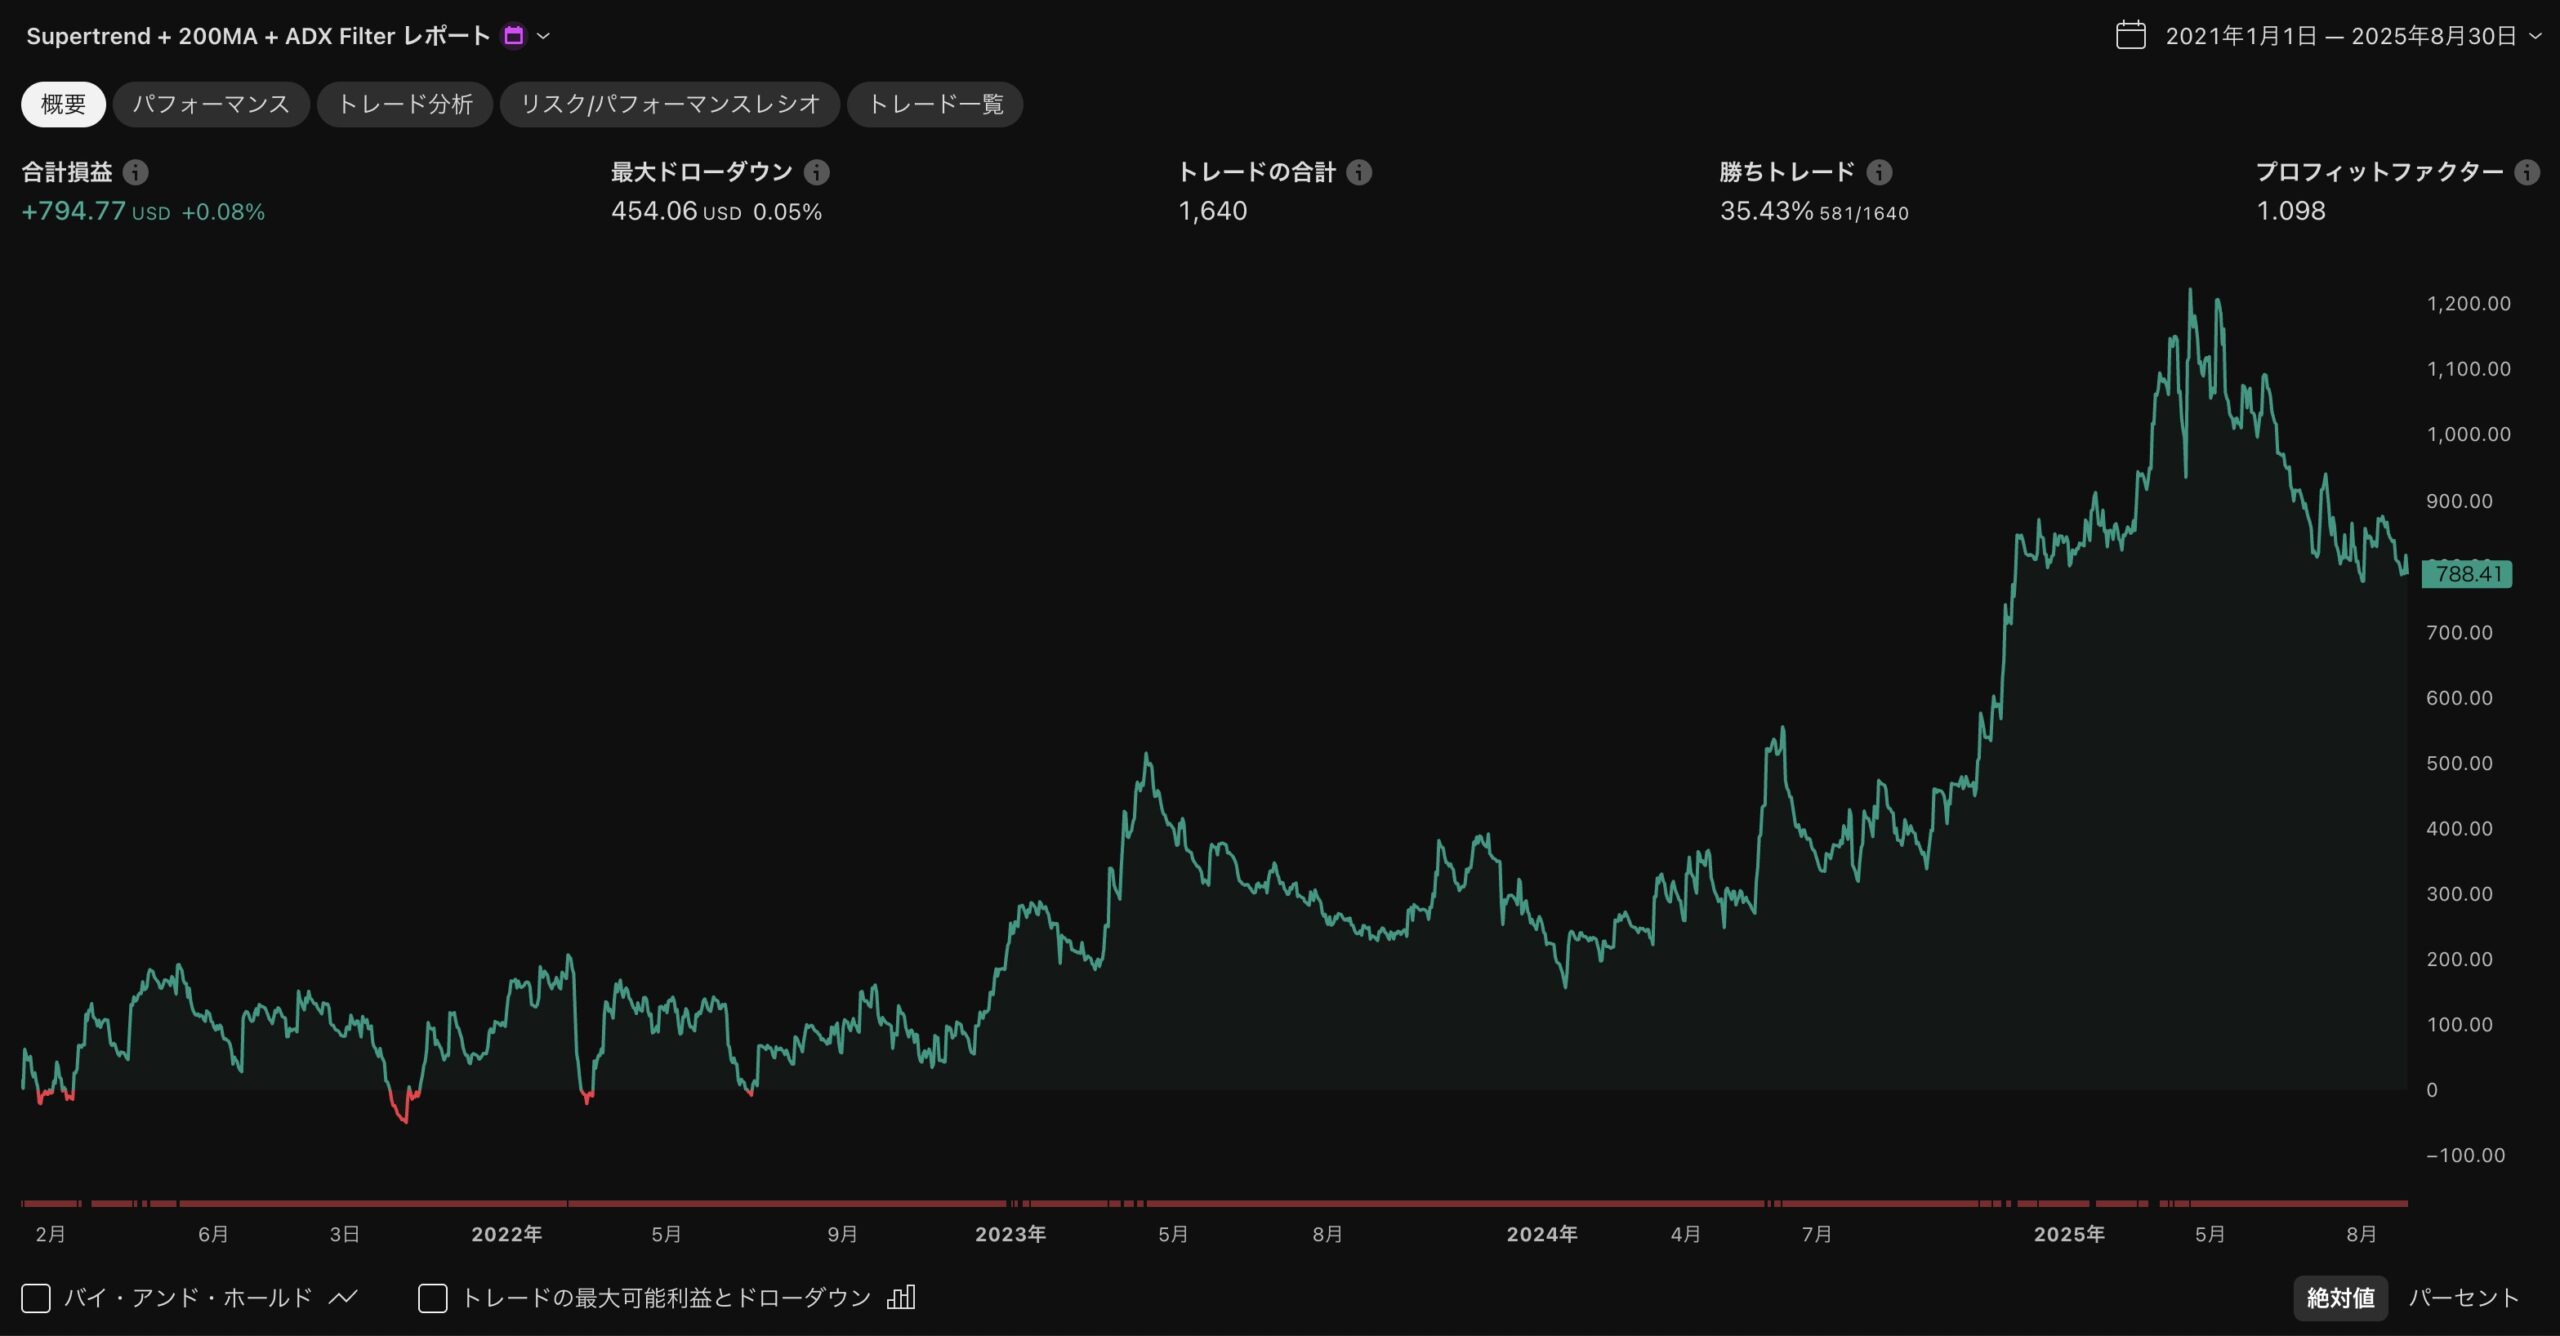Click bar chart icon after ドローダウン label

901,1298
